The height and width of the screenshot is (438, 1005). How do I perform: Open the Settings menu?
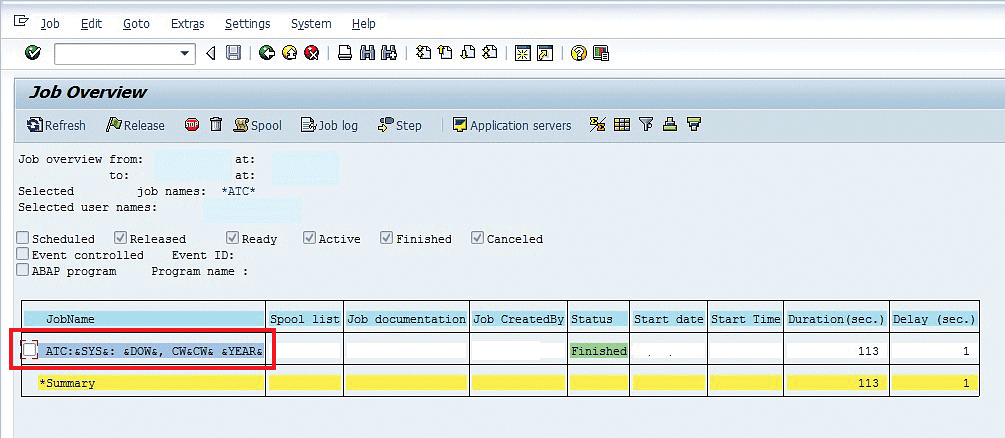247,23
